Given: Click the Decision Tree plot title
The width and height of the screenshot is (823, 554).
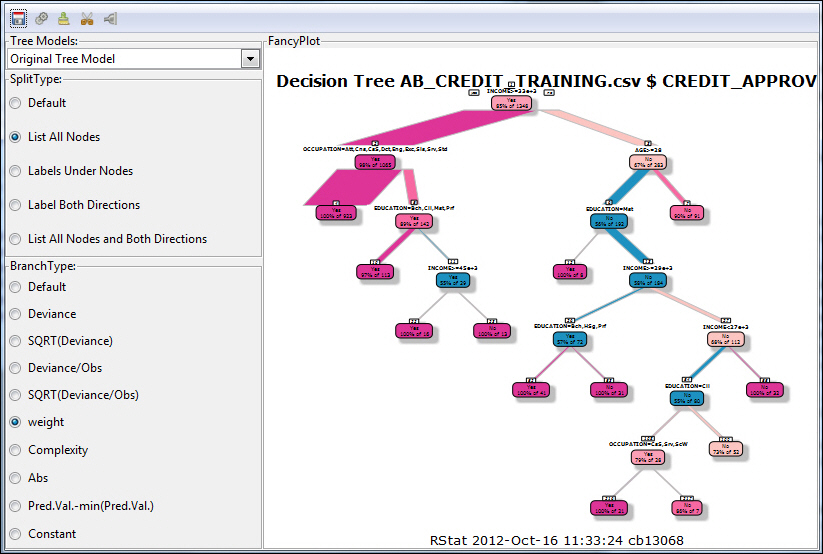Looking at the screenshot, I should coord(546,81).
